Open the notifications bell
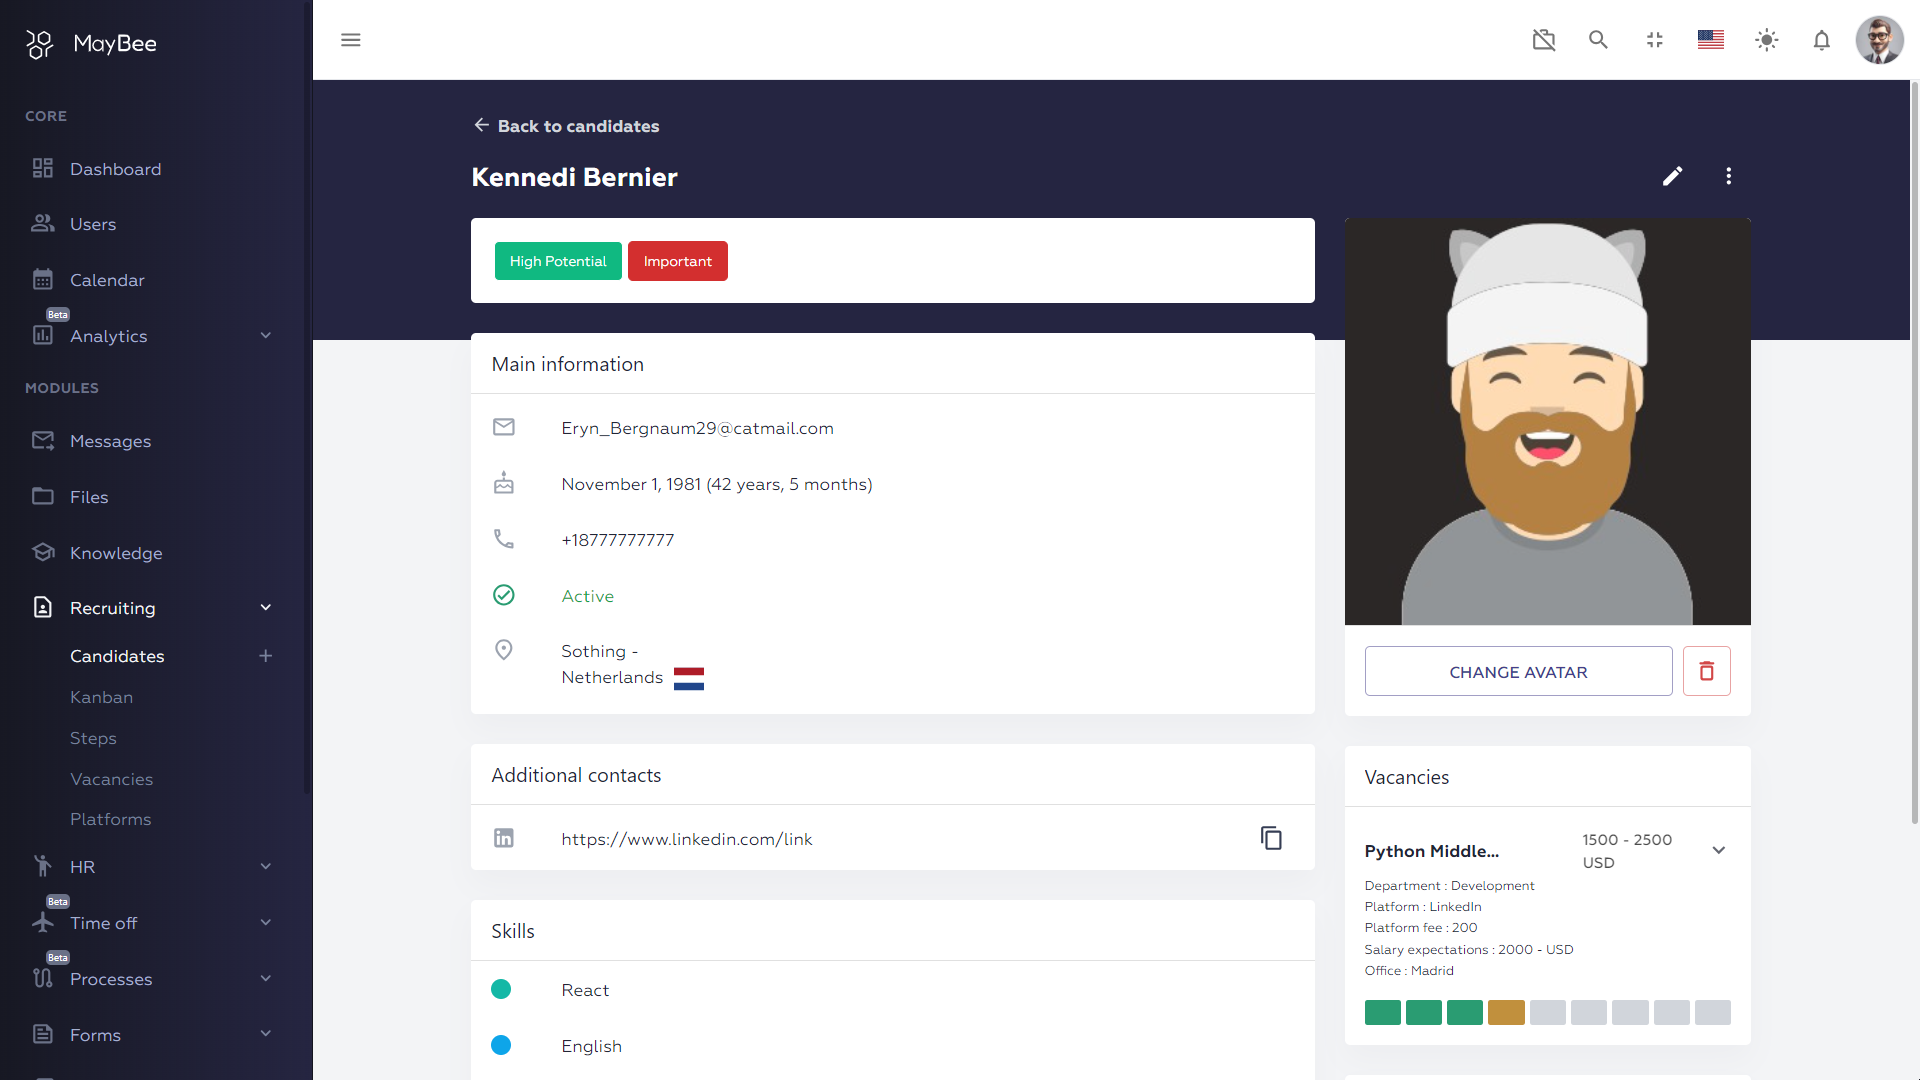 pyautogui.click(x=1822, y=40)
